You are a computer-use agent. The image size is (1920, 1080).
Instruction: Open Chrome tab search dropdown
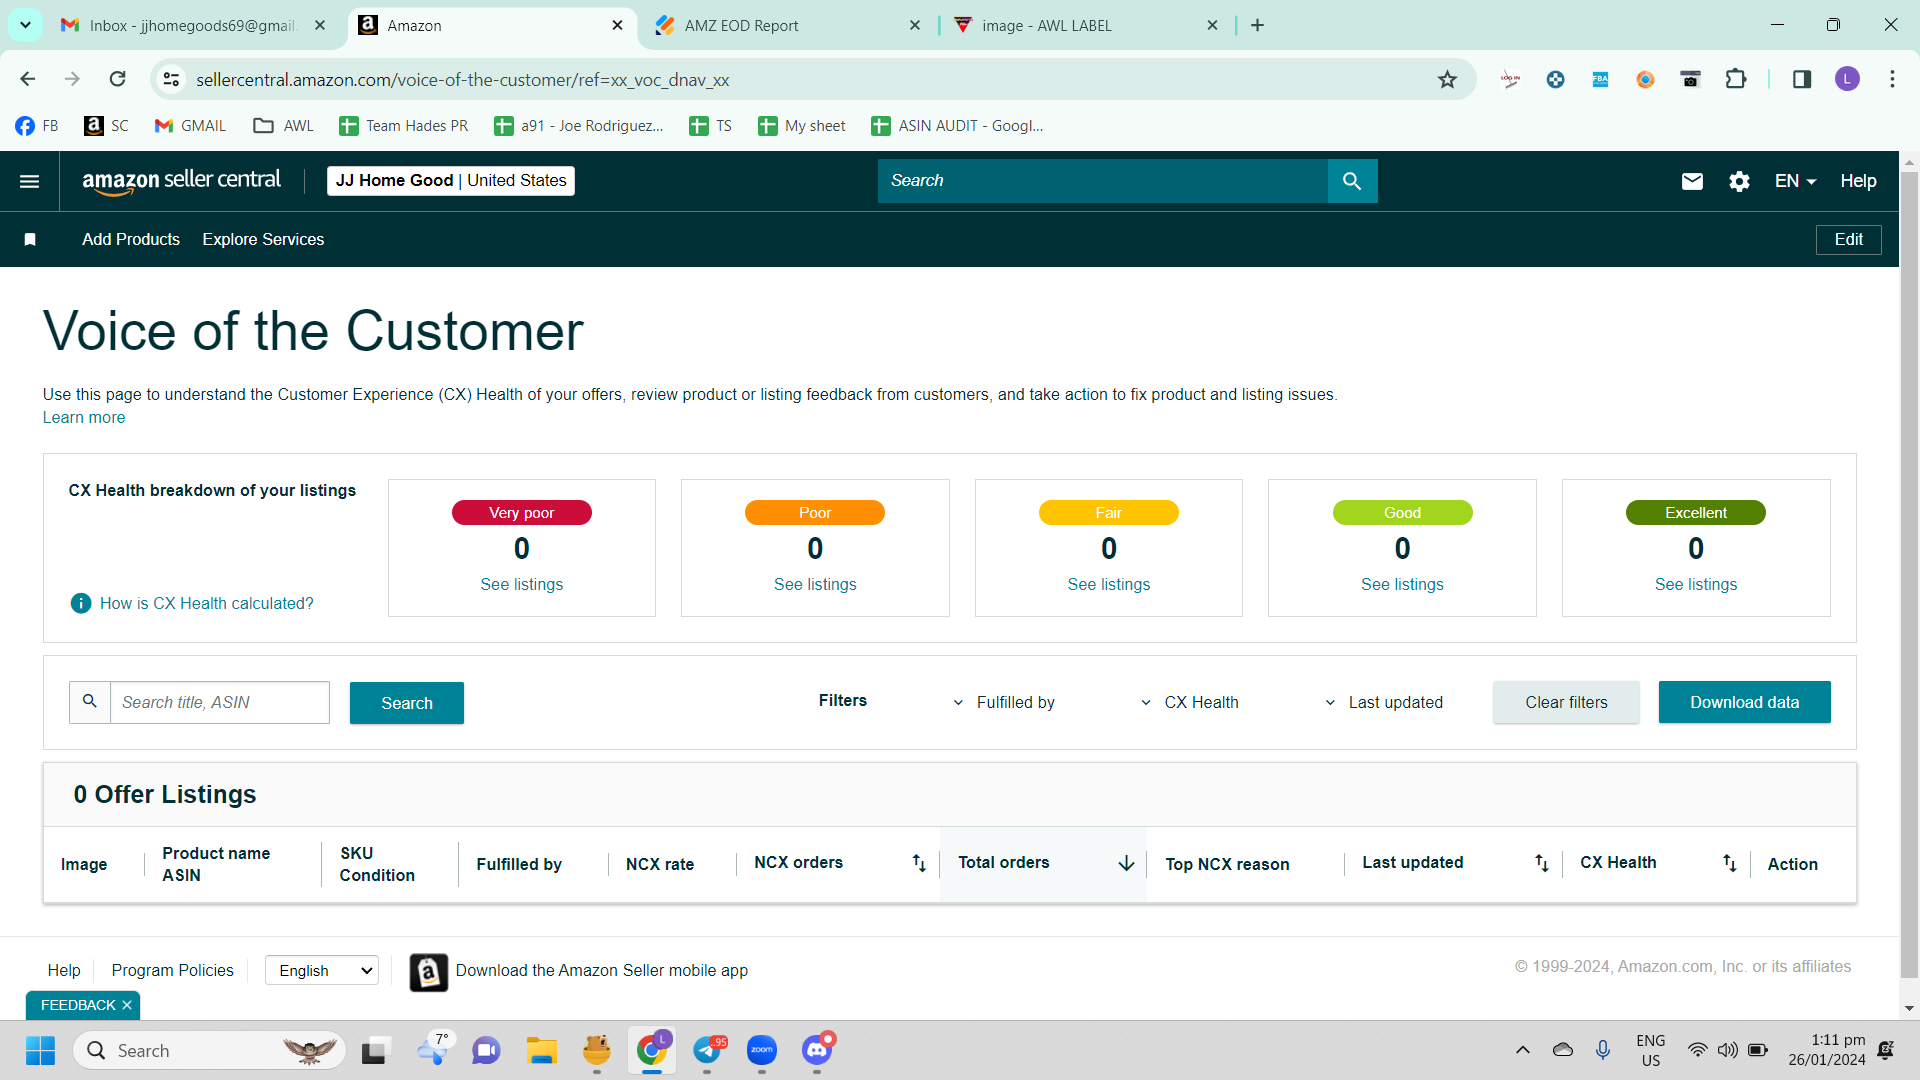tap(25, 25)
